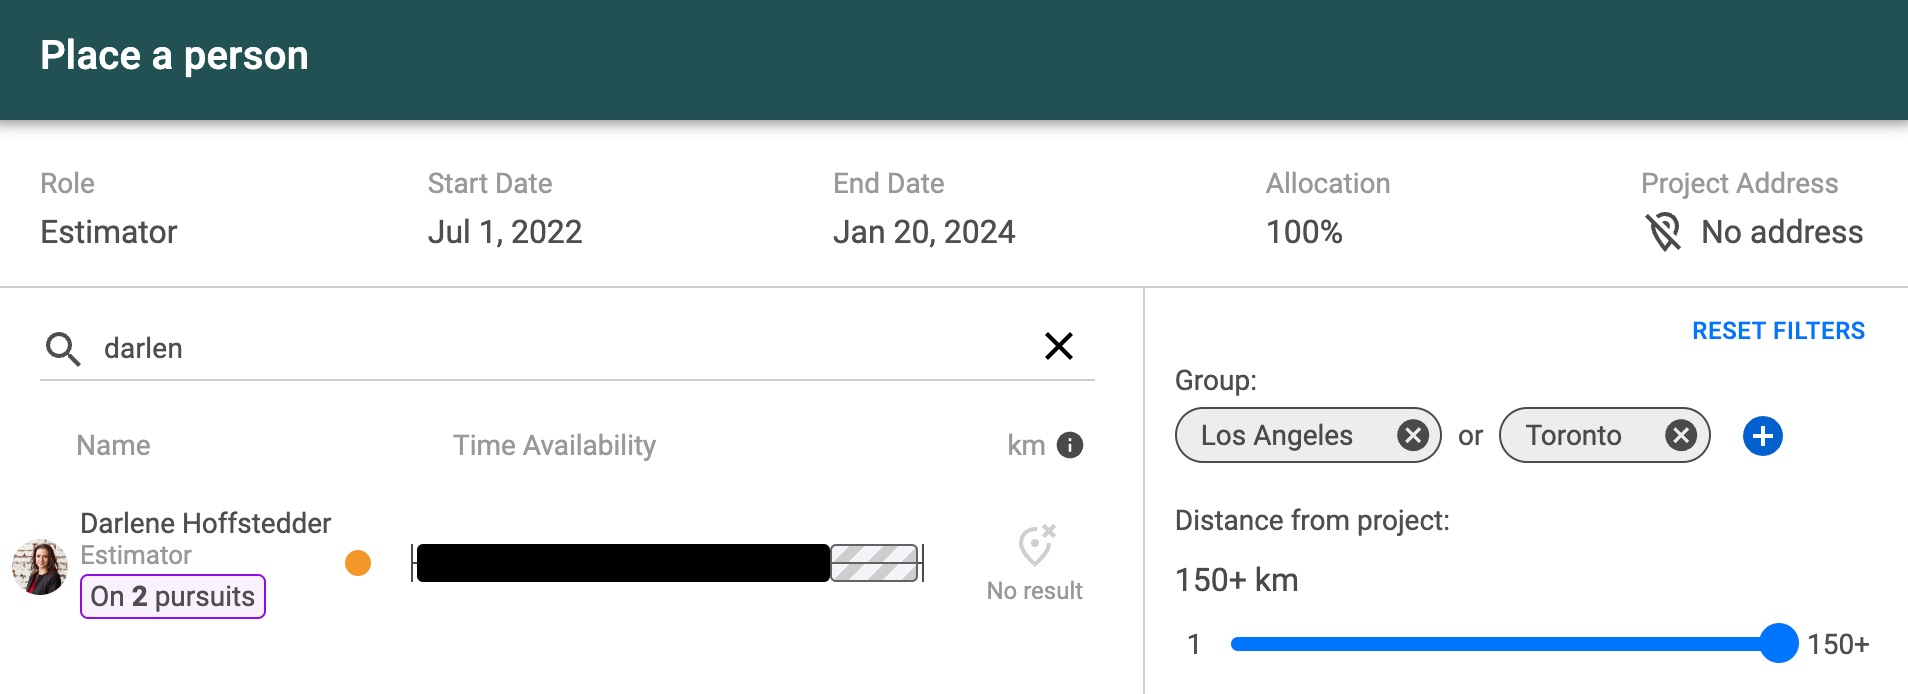Click the km info icon
Screen dimensions: 1908x694
click(x=1069, y=445)
